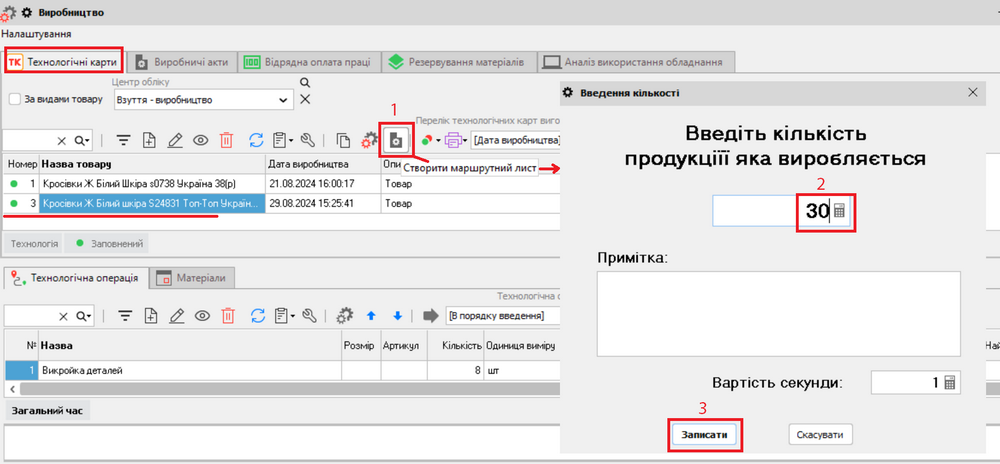
Task: Edit technological card with pencil icon
Action: coord(175,140)
